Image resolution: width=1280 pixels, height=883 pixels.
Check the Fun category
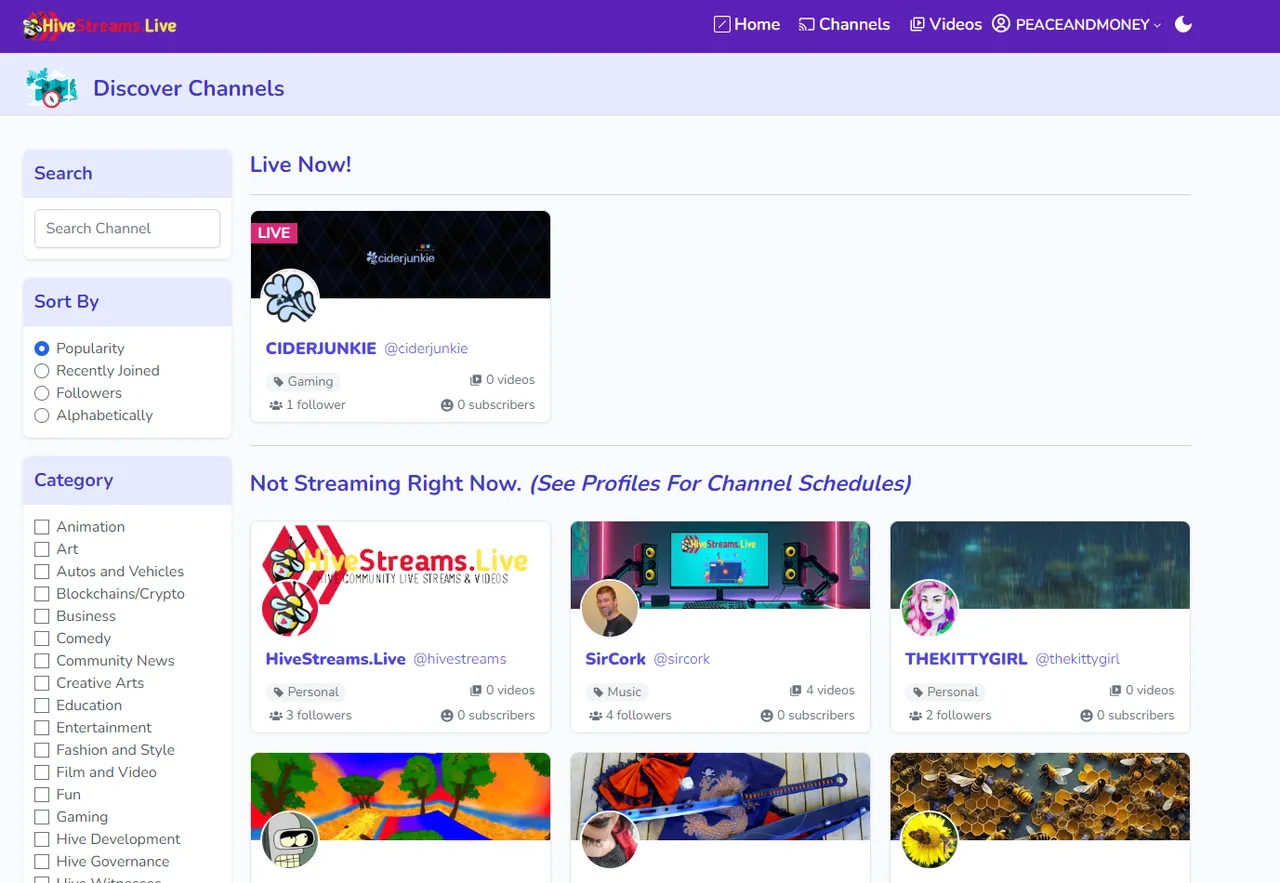pyautogui.click(x=42, y=795)
